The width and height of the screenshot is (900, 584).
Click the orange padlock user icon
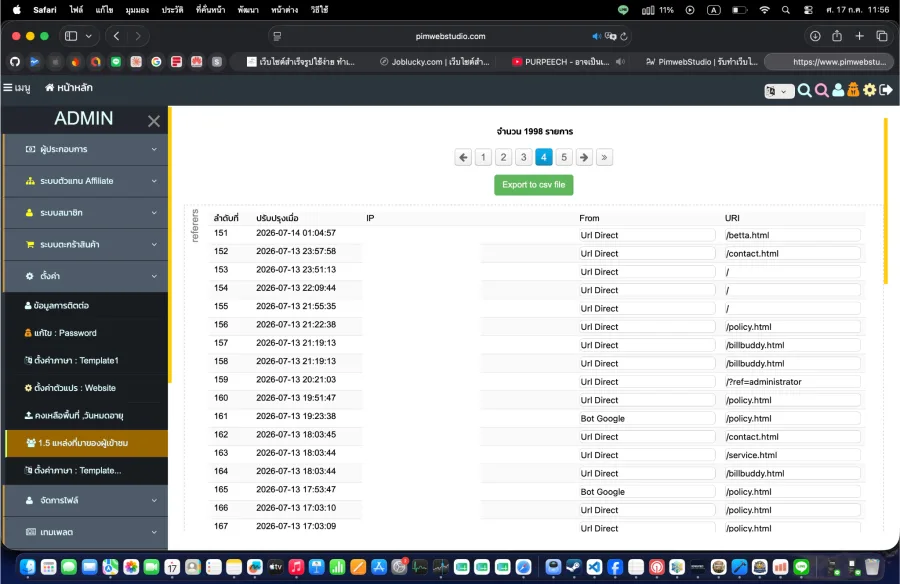pos(854,90)
